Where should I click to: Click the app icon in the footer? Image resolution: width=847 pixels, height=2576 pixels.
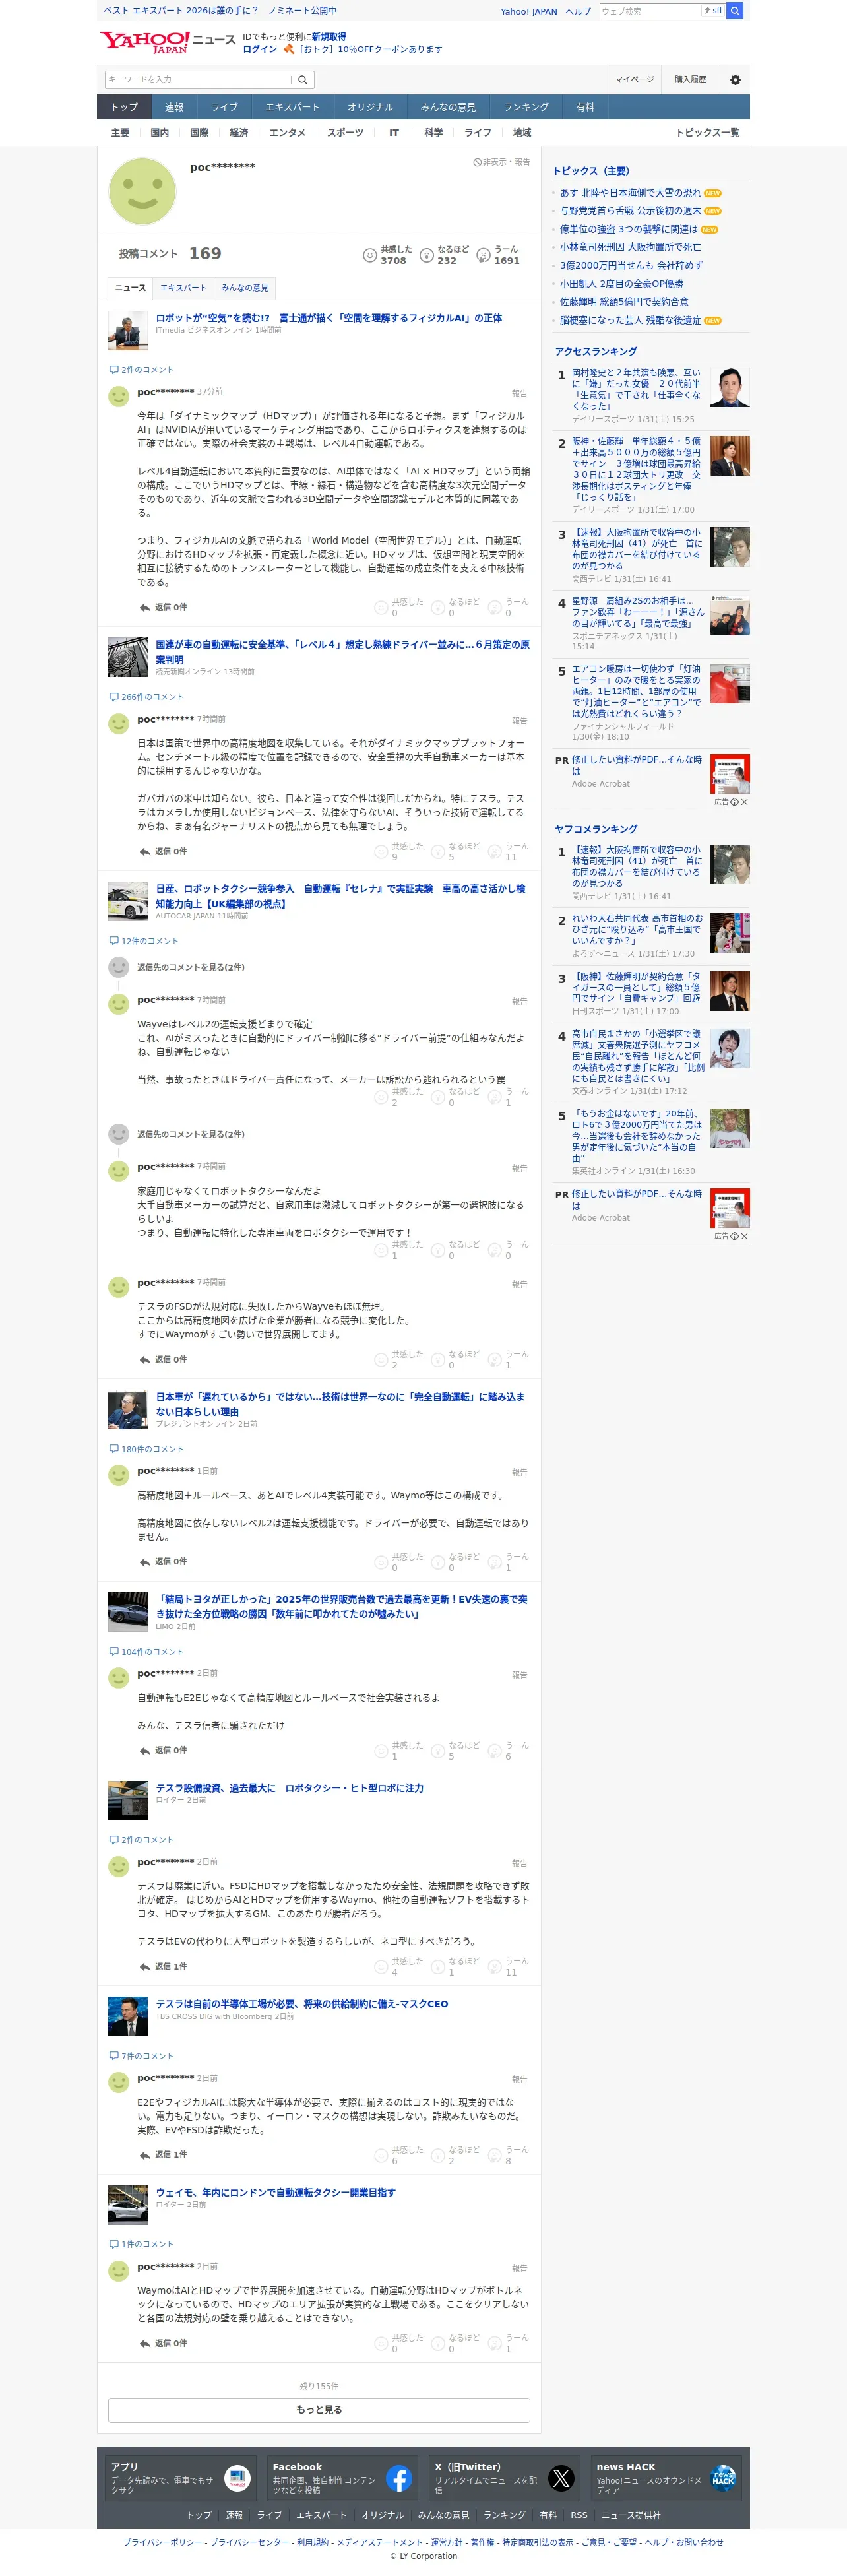237,2478
